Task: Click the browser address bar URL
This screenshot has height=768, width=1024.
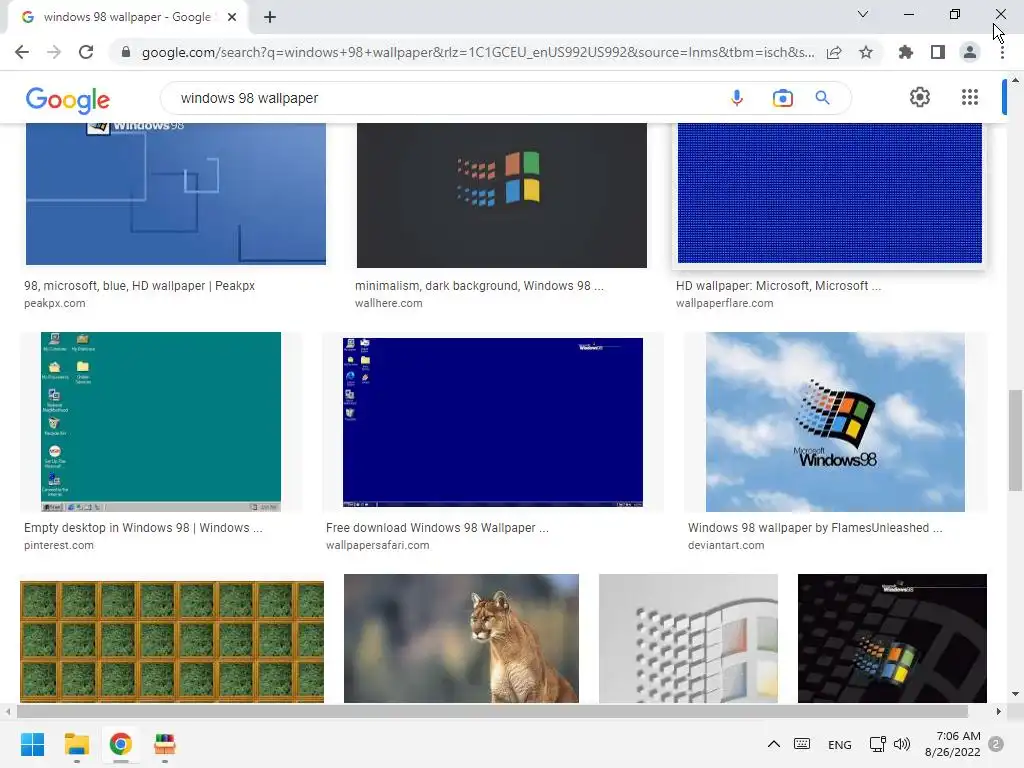Action: (x=478, y=52)
